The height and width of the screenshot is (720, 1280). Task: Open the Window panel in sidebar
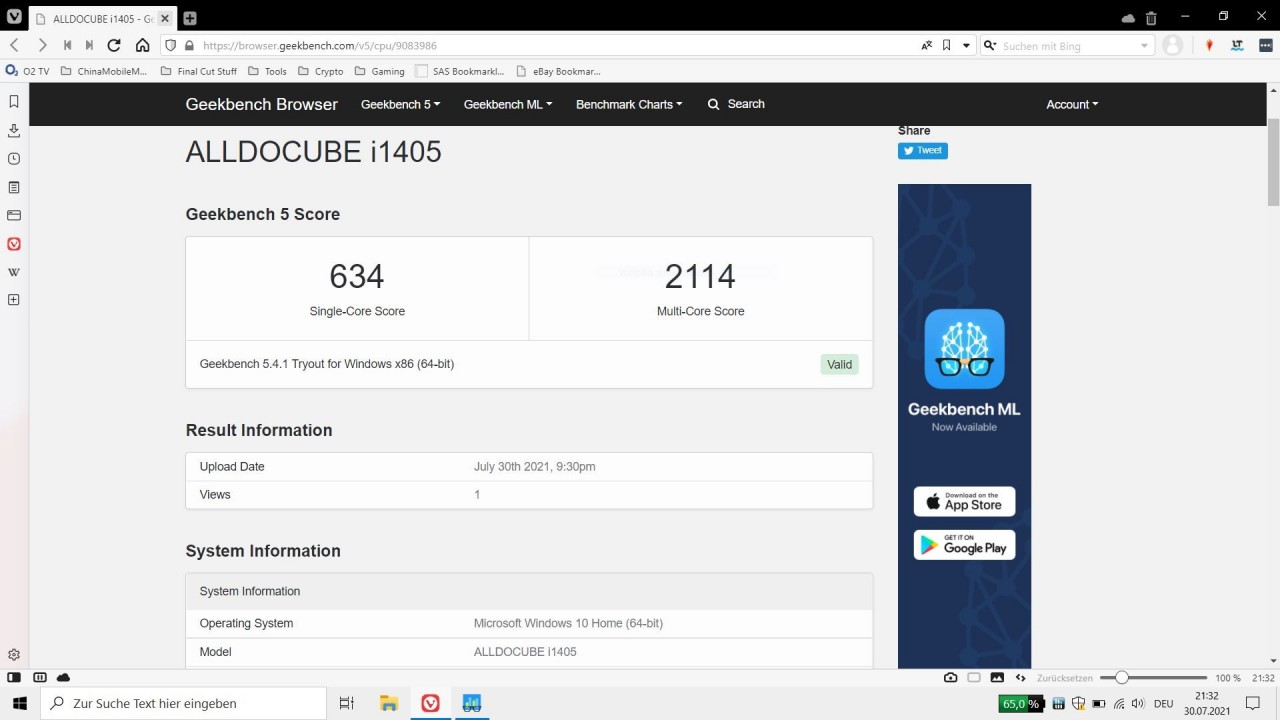tap(14, 215)
